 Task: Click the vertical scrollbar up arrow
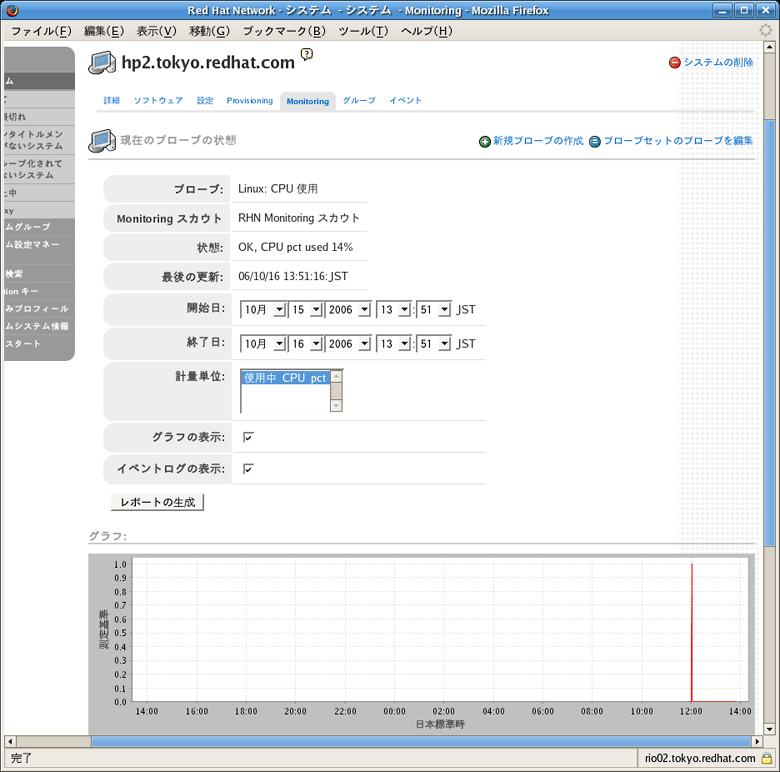pyautogui.click(x=769, y=47)
